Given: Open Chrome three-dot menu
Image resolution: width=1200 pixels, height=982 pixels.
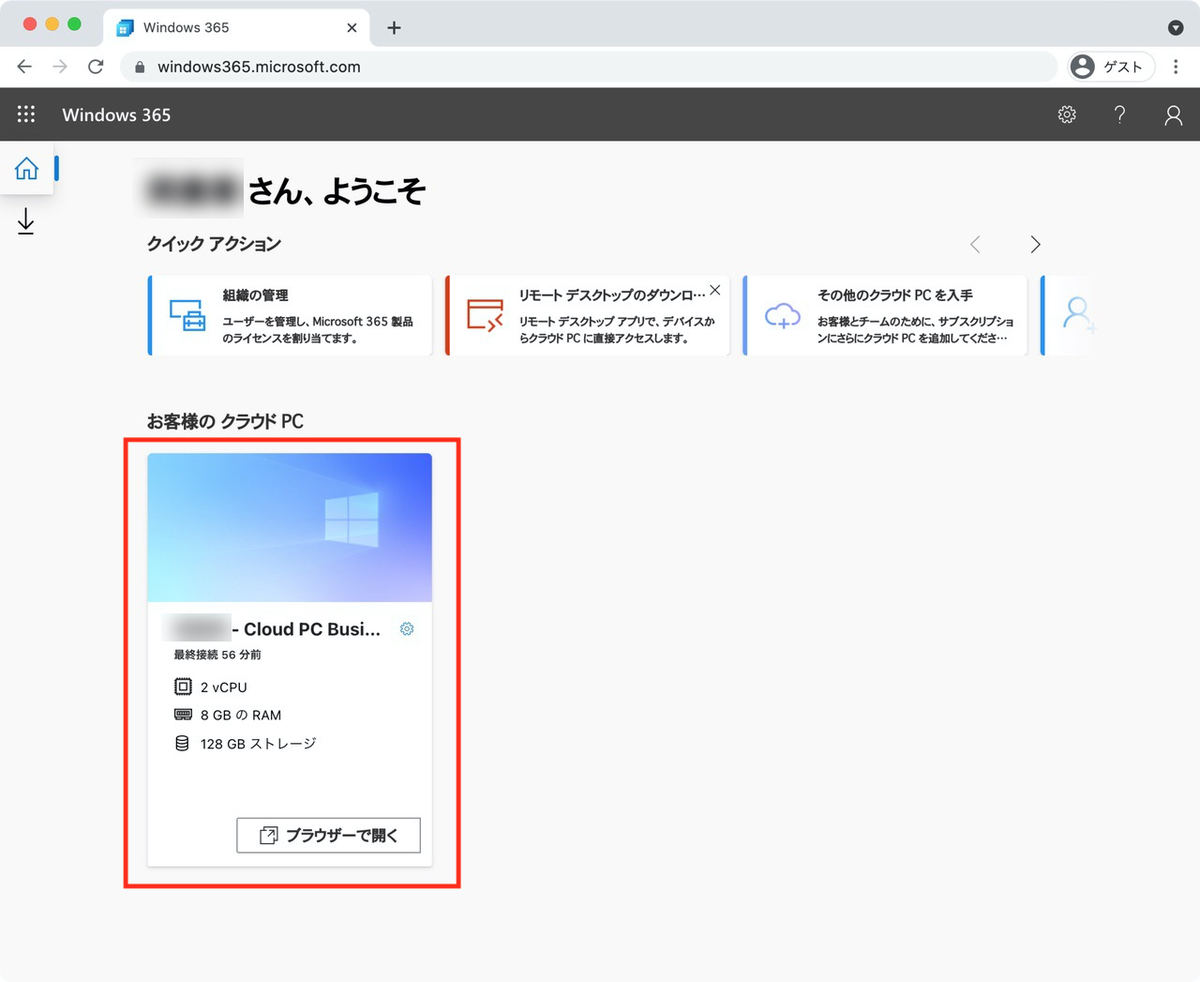Looking at the screenshot, I should click(x=1176, y=67).
